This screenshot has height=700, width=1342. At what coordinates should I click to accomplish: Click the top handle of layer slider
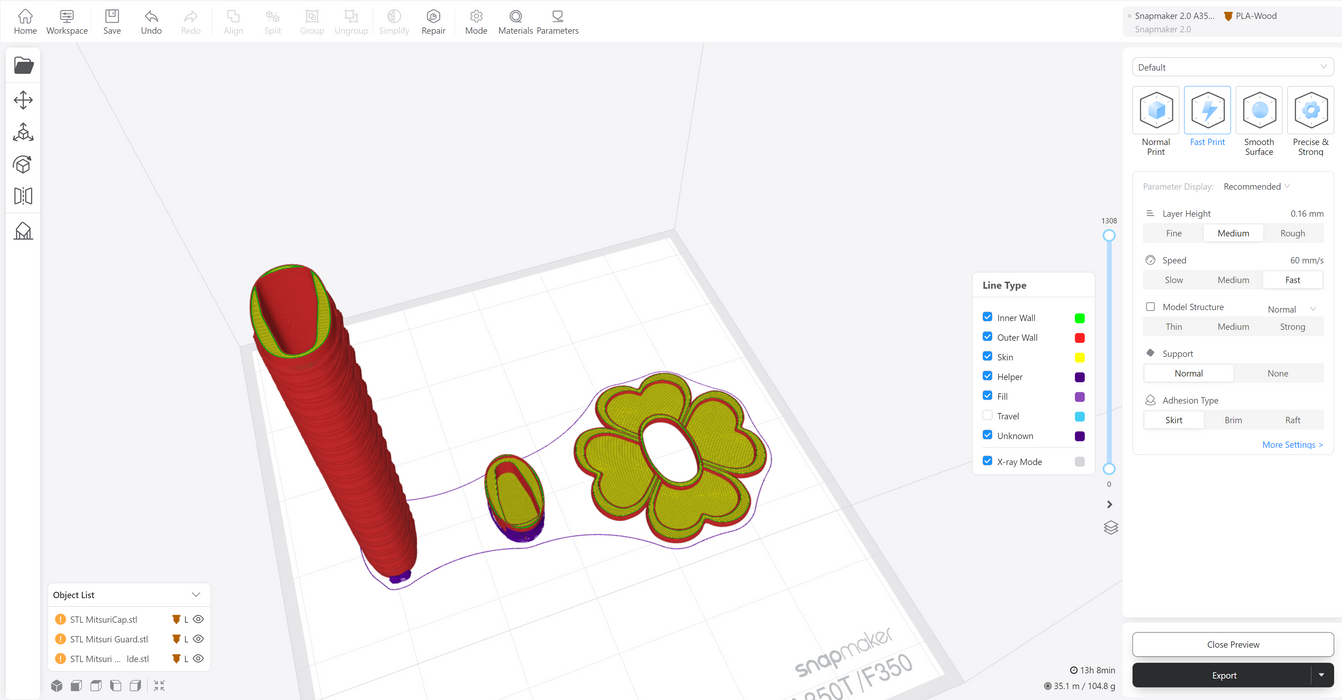click(1109, 236)
